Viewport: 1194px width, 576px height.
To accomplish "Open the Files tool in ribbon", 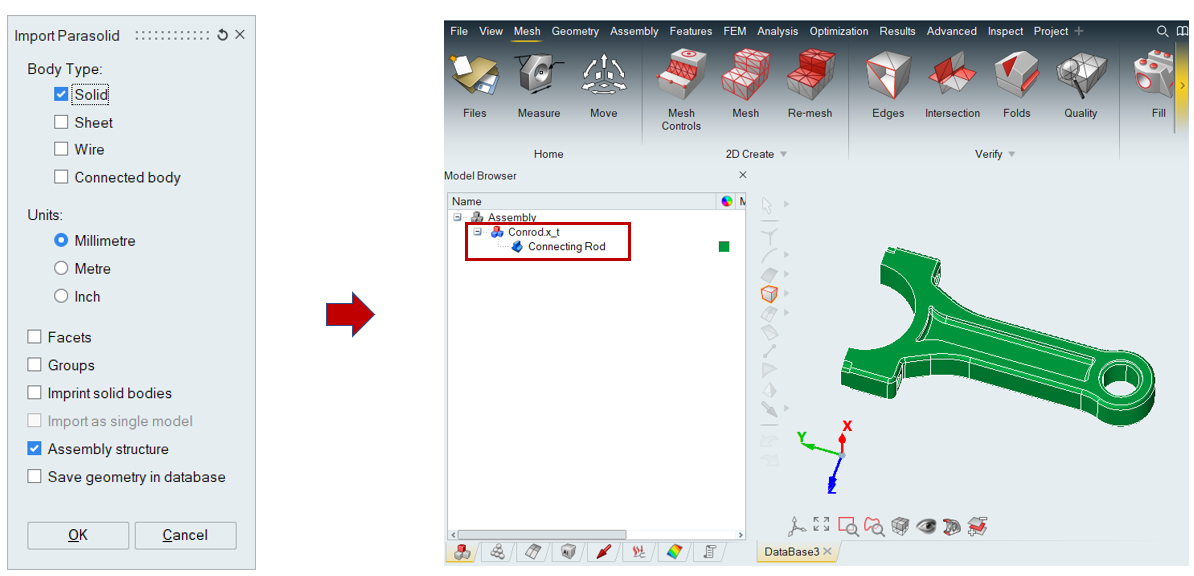I will click(474, 78).
